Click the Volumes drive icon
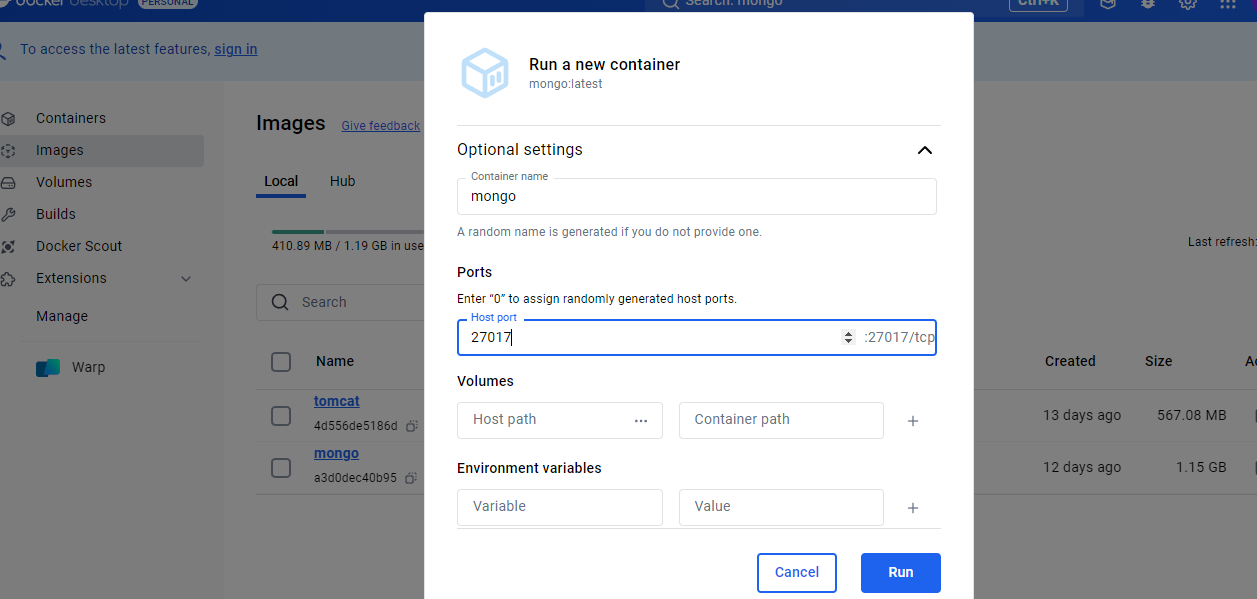This screenshot has height=599, width=1257. point(8,183)
